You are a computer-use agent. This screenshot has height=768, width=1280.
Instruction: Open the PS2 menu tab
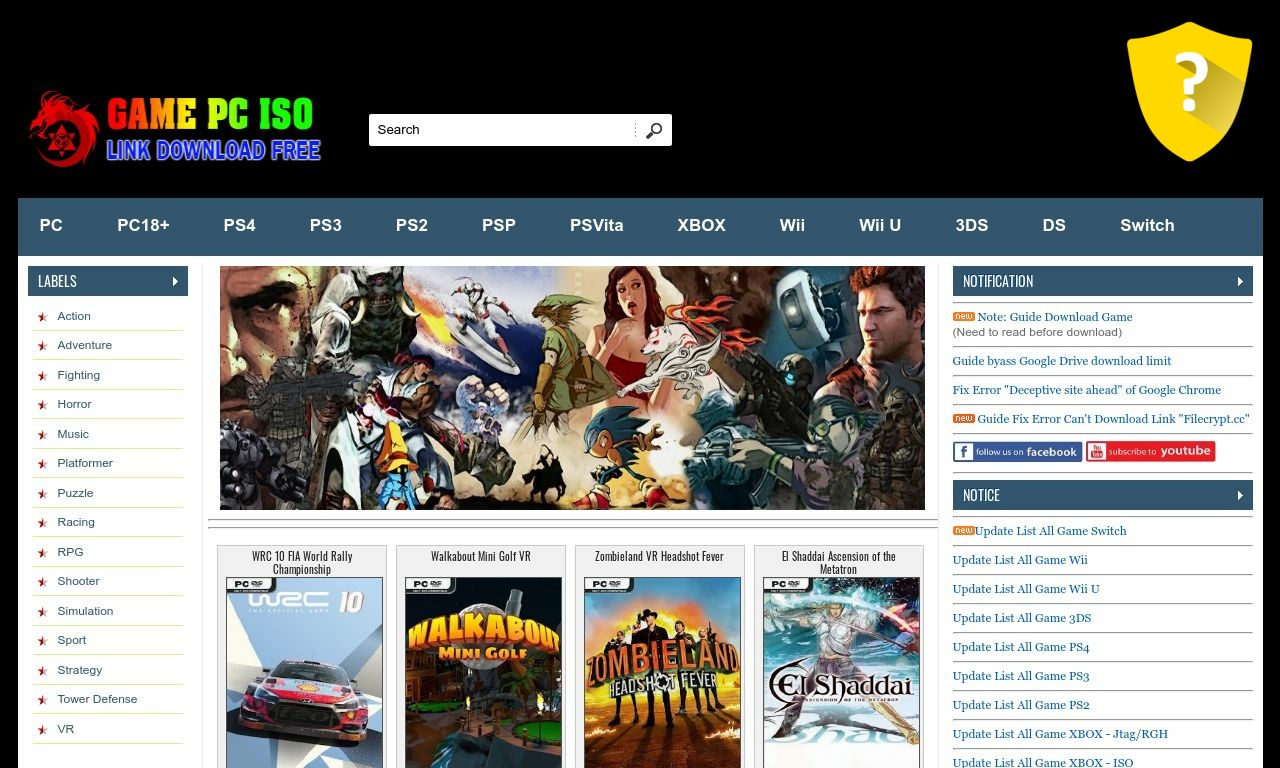[x=411, y=226]
